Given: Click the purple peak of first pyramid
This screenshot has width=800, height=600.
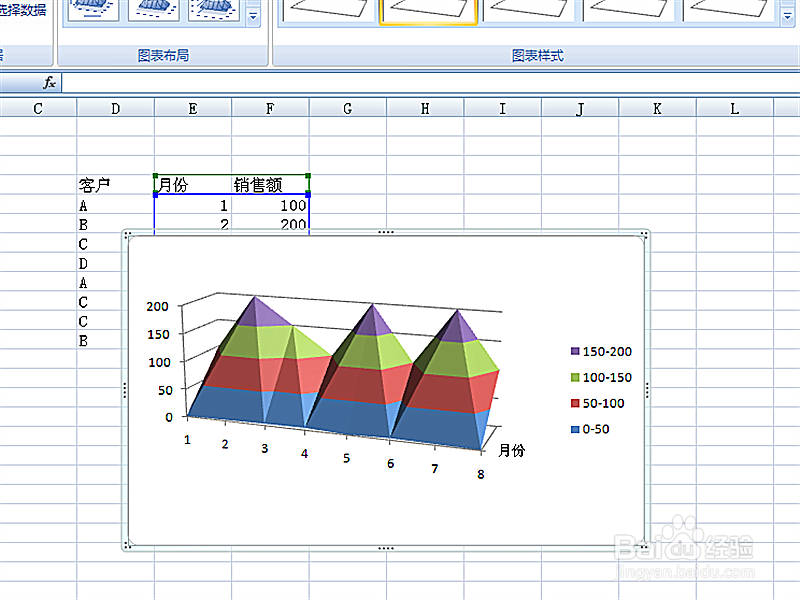Looking at the screenshot, I should [260, 313].
